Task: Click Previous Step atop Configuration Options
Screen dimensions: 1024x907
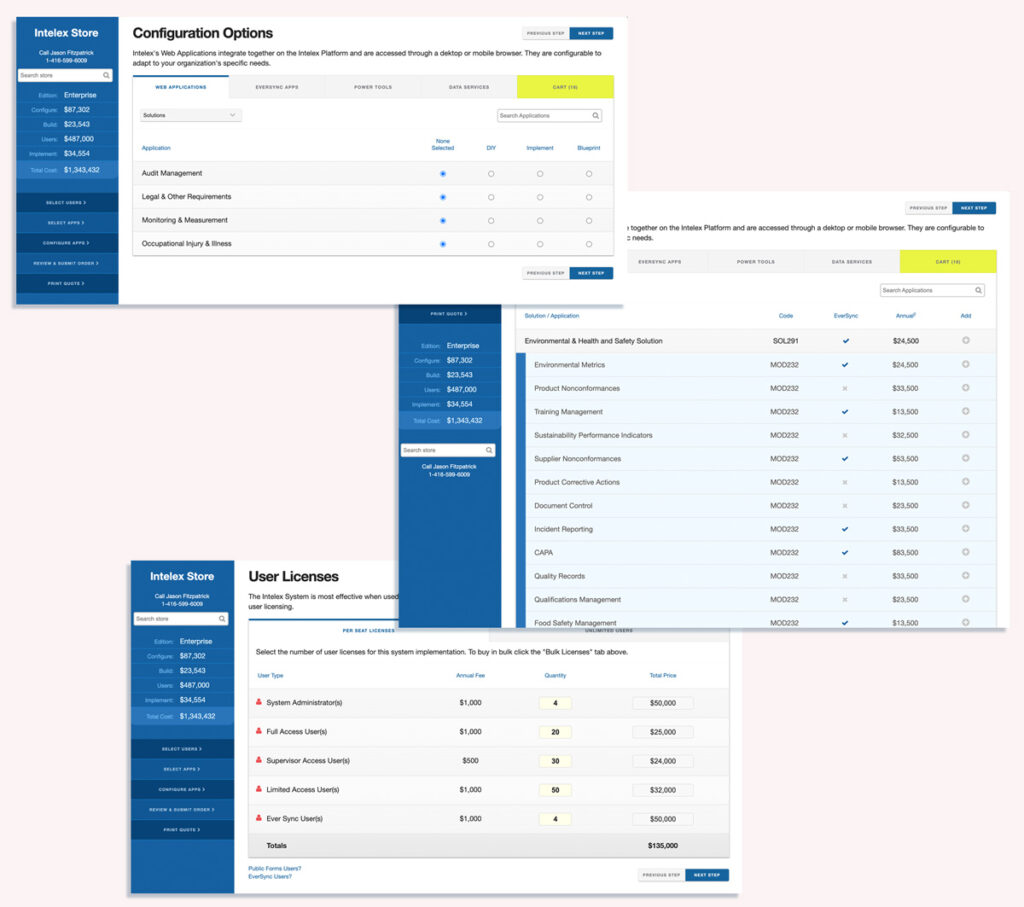Action: (546, 33)
